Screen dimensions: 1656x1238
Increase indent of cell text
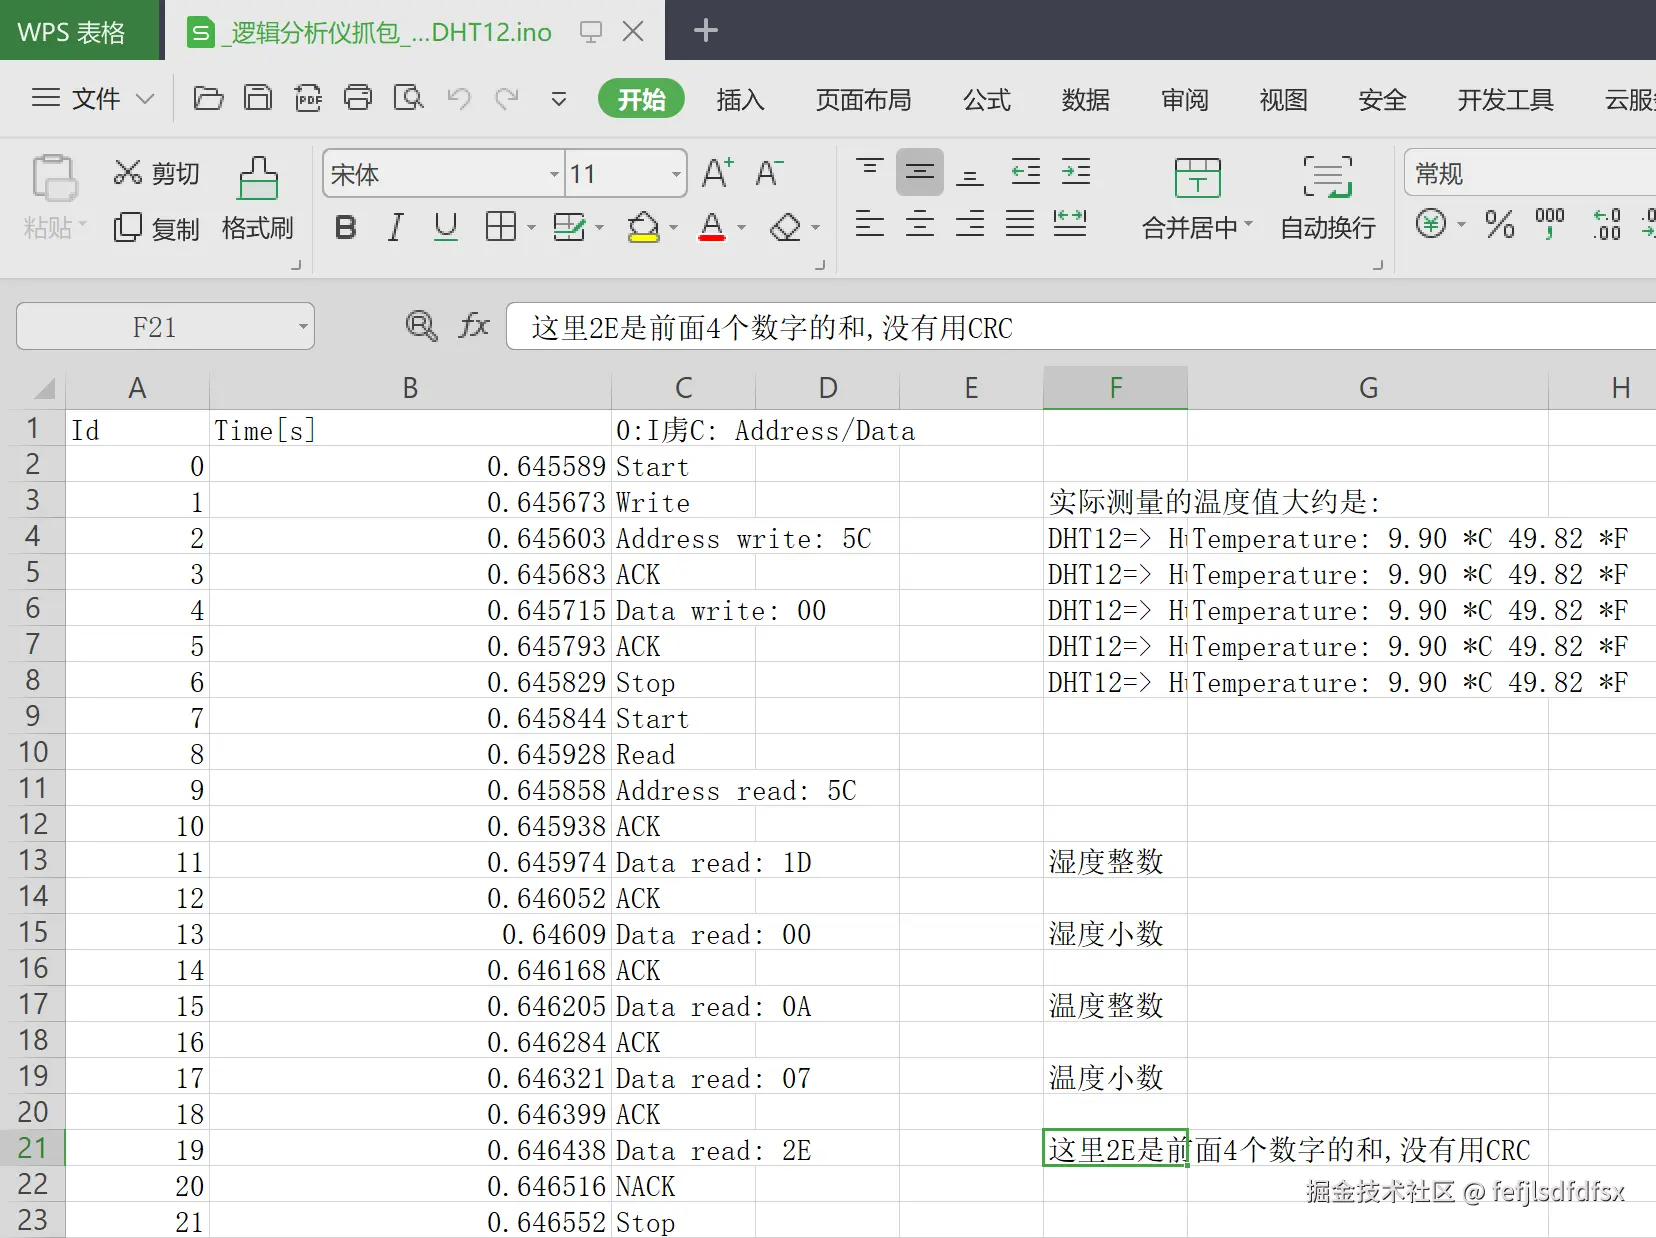pyautogui.click(x=1076, y=172)
